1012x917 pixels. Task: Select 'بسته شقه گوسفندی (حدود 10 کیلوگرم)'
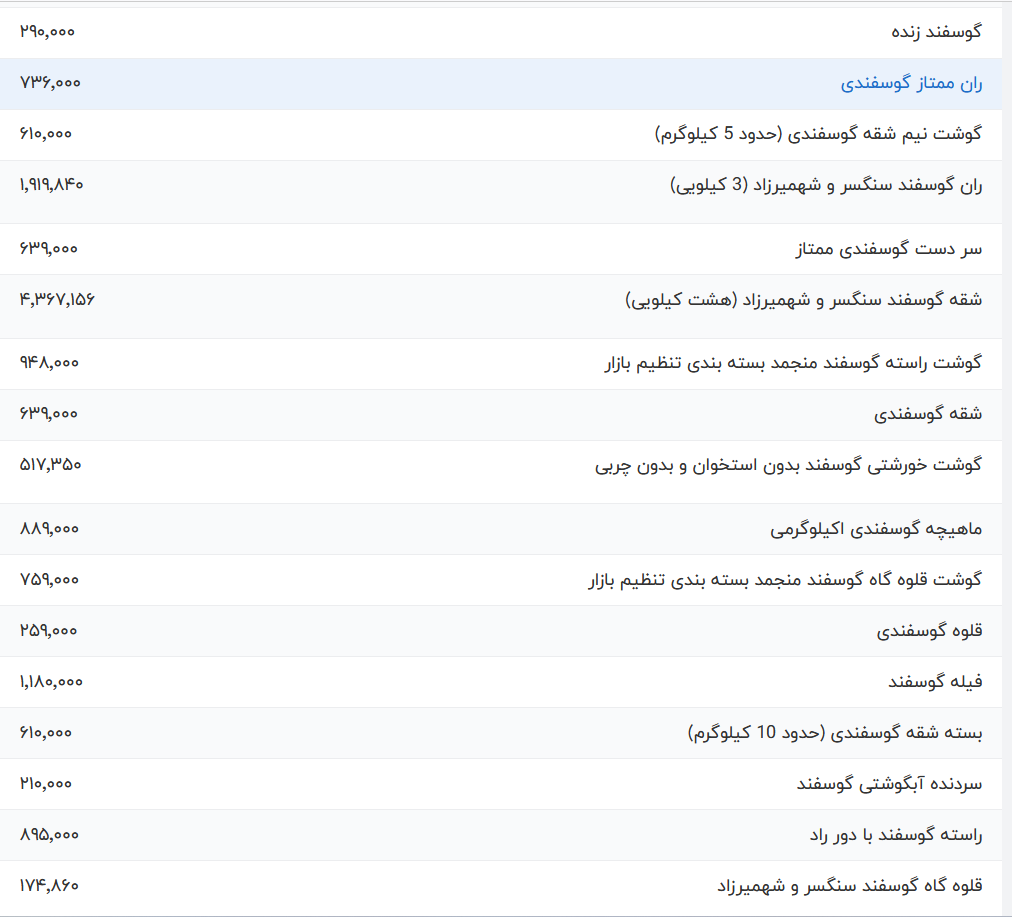click(835, 733)
